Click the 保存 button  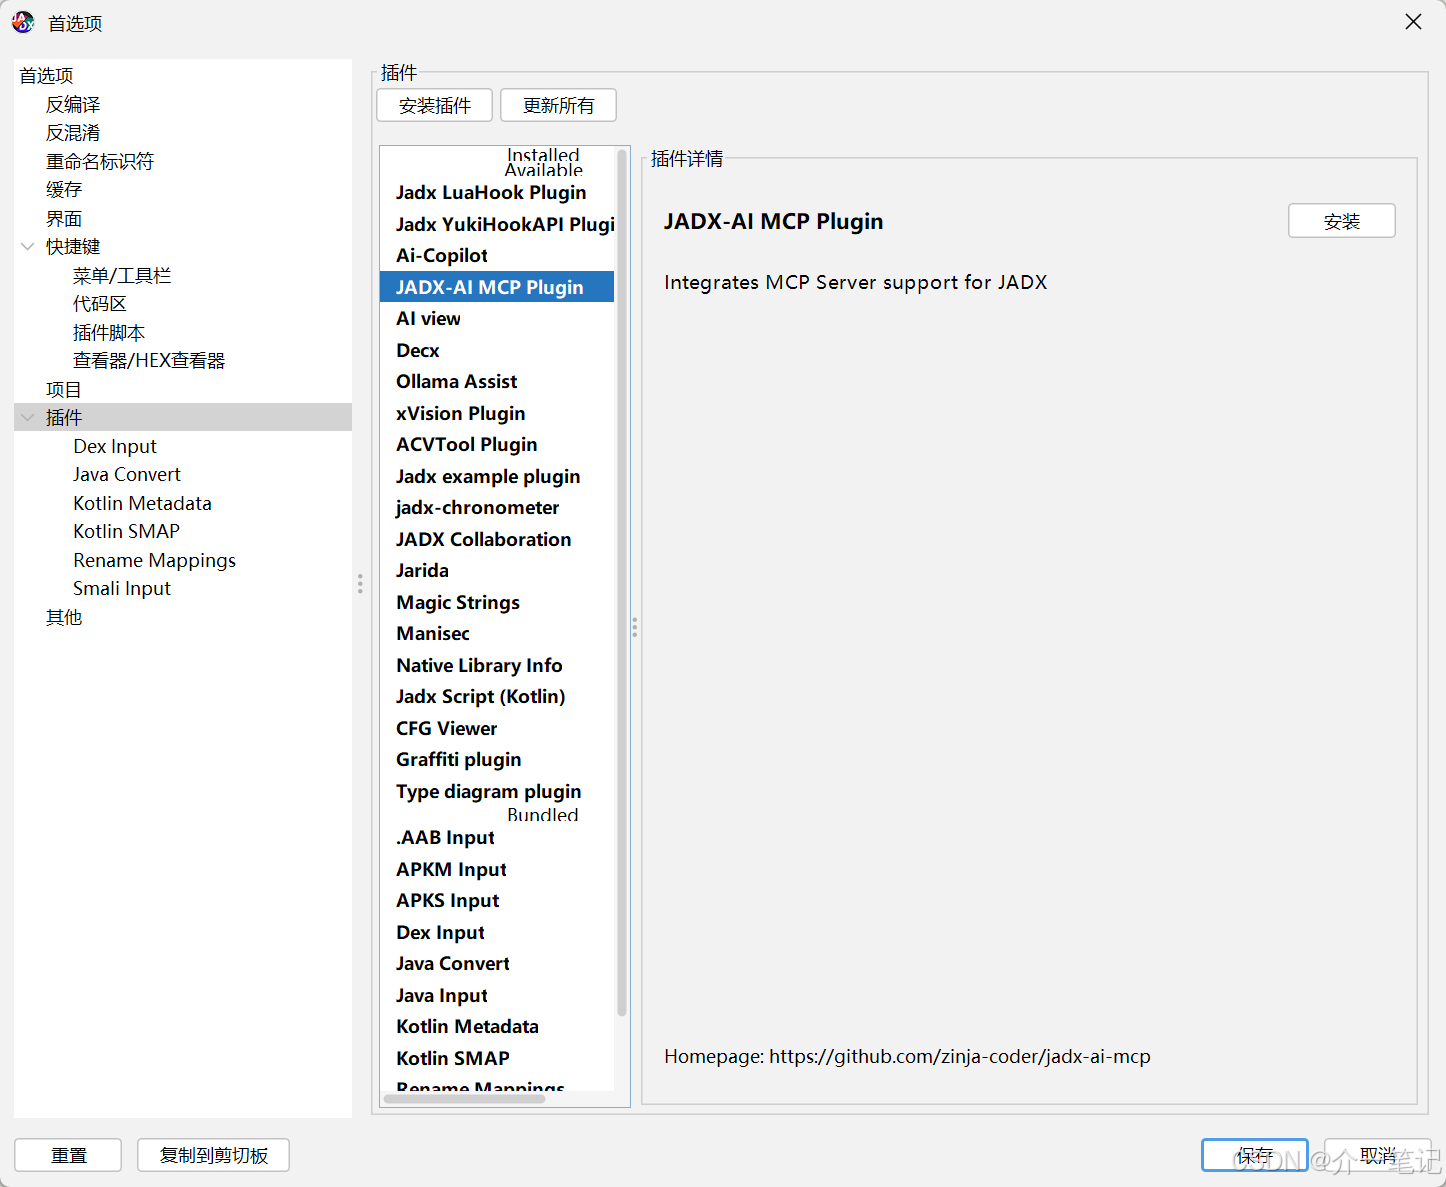(x=1255, y=1155)
